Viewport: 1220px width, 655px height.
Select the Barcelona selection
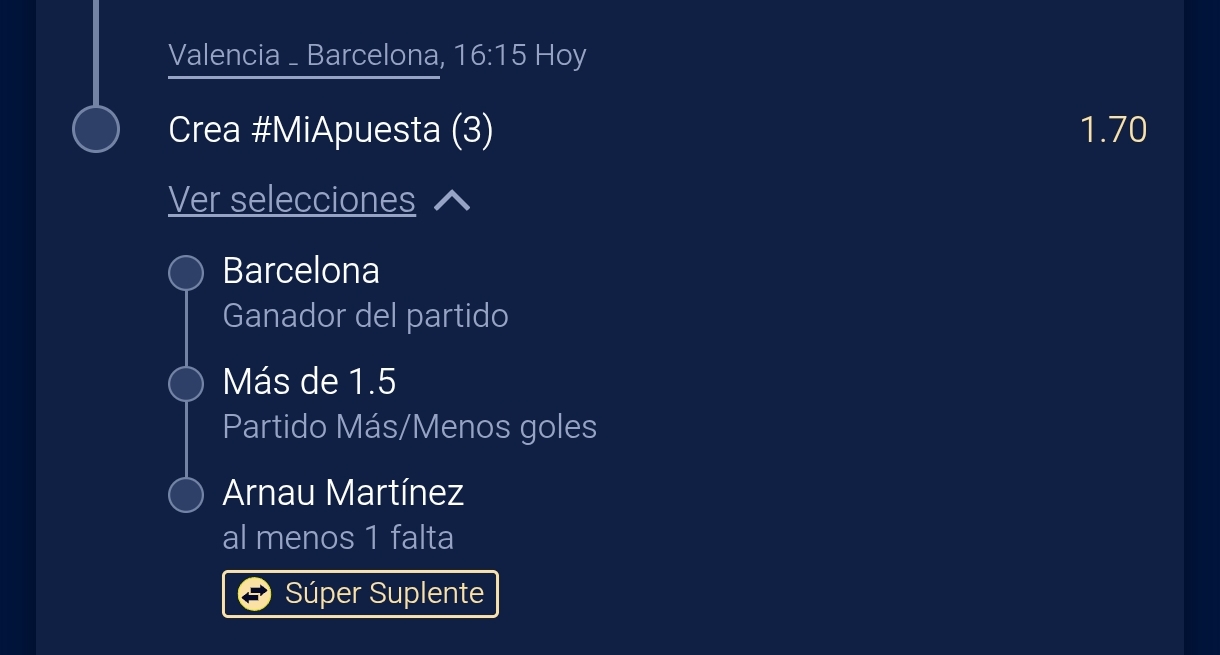pyautogui.click(x=301, y=271)
